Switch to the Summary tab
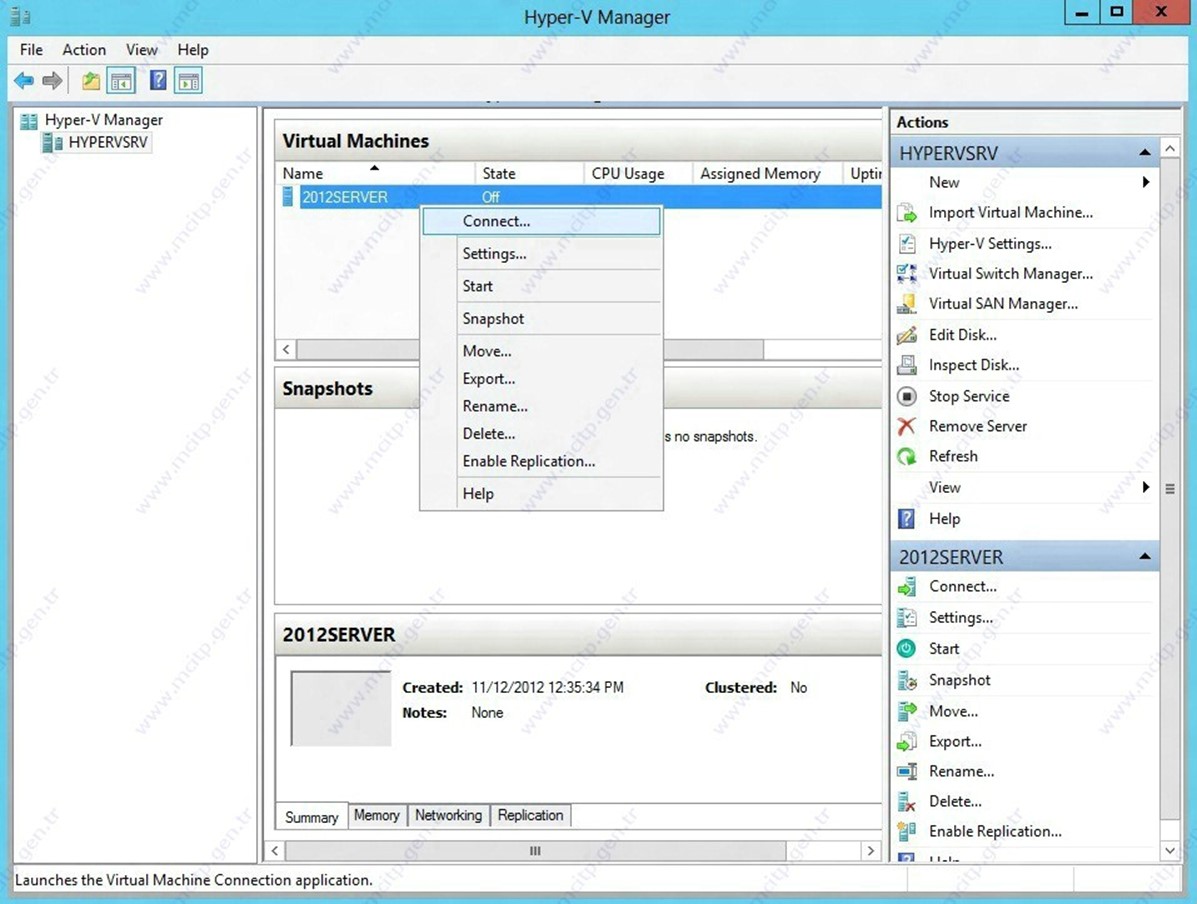The width and height of the screenshot is (1197, 904). click(x=311, y=817)
